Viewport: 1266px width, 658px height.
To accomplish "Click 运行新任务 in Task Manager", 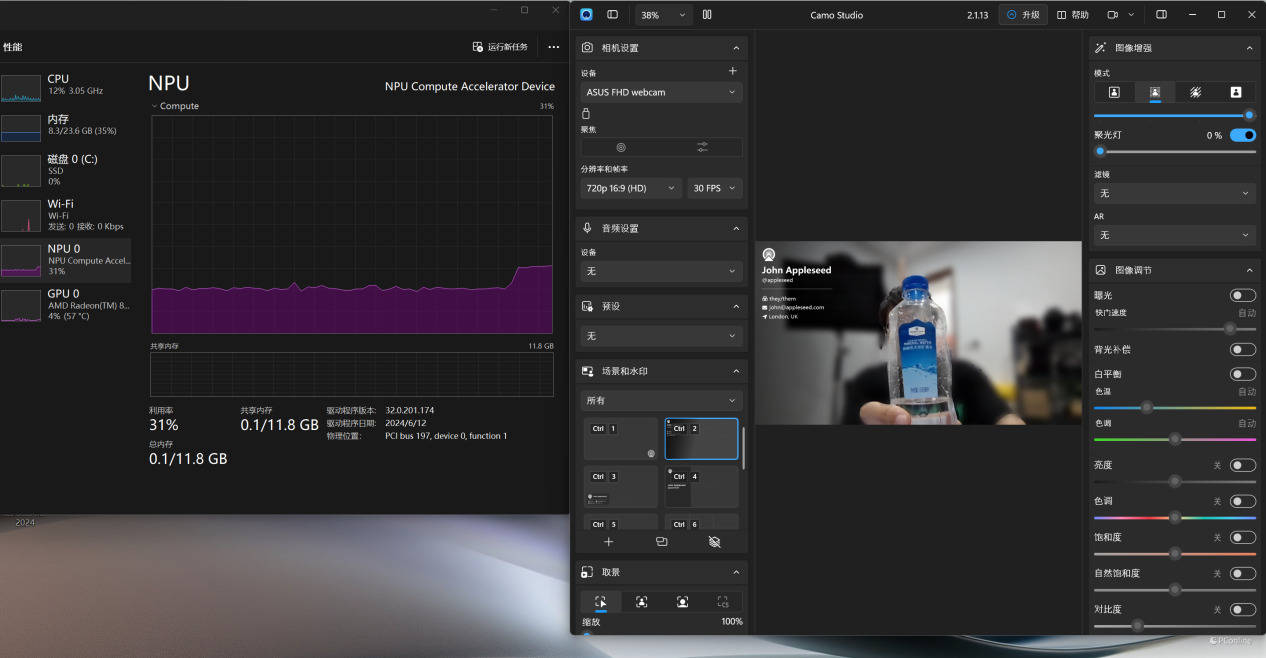I will (500, 47).
